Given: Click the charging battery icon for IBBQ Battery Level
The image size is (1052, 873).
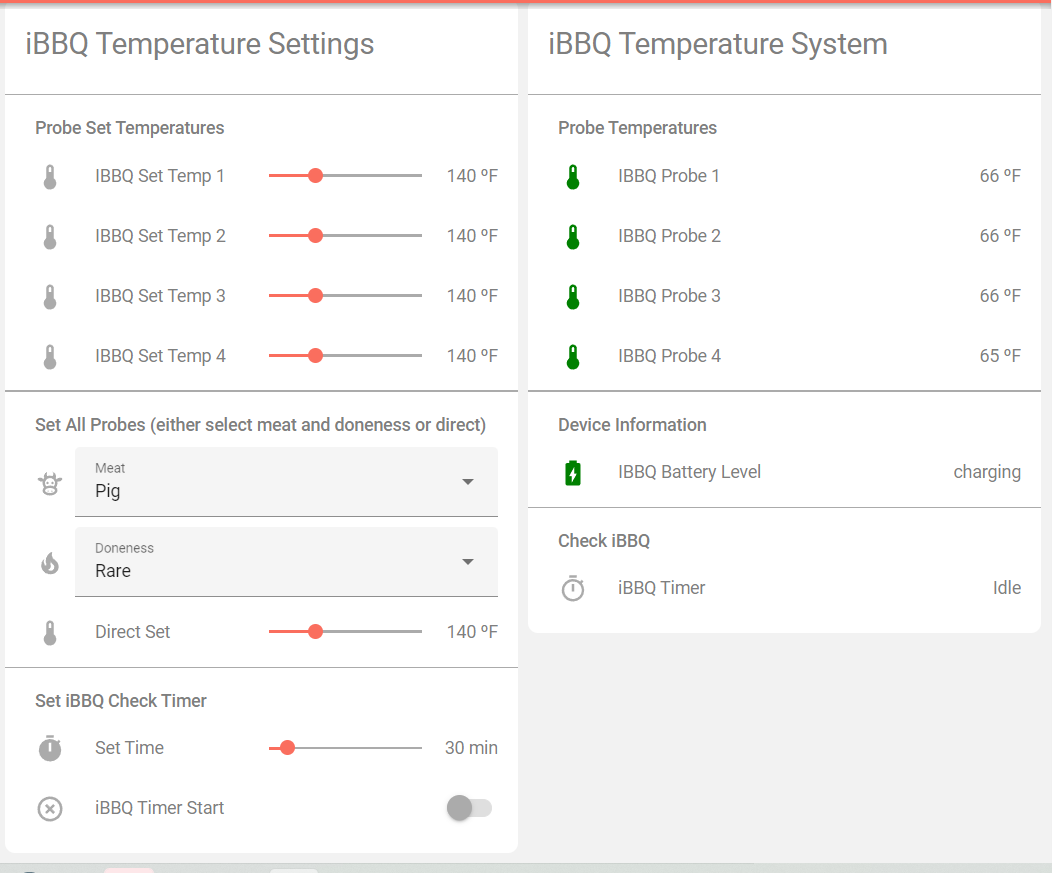Looking at the screenshot, I should coord(573,472).
